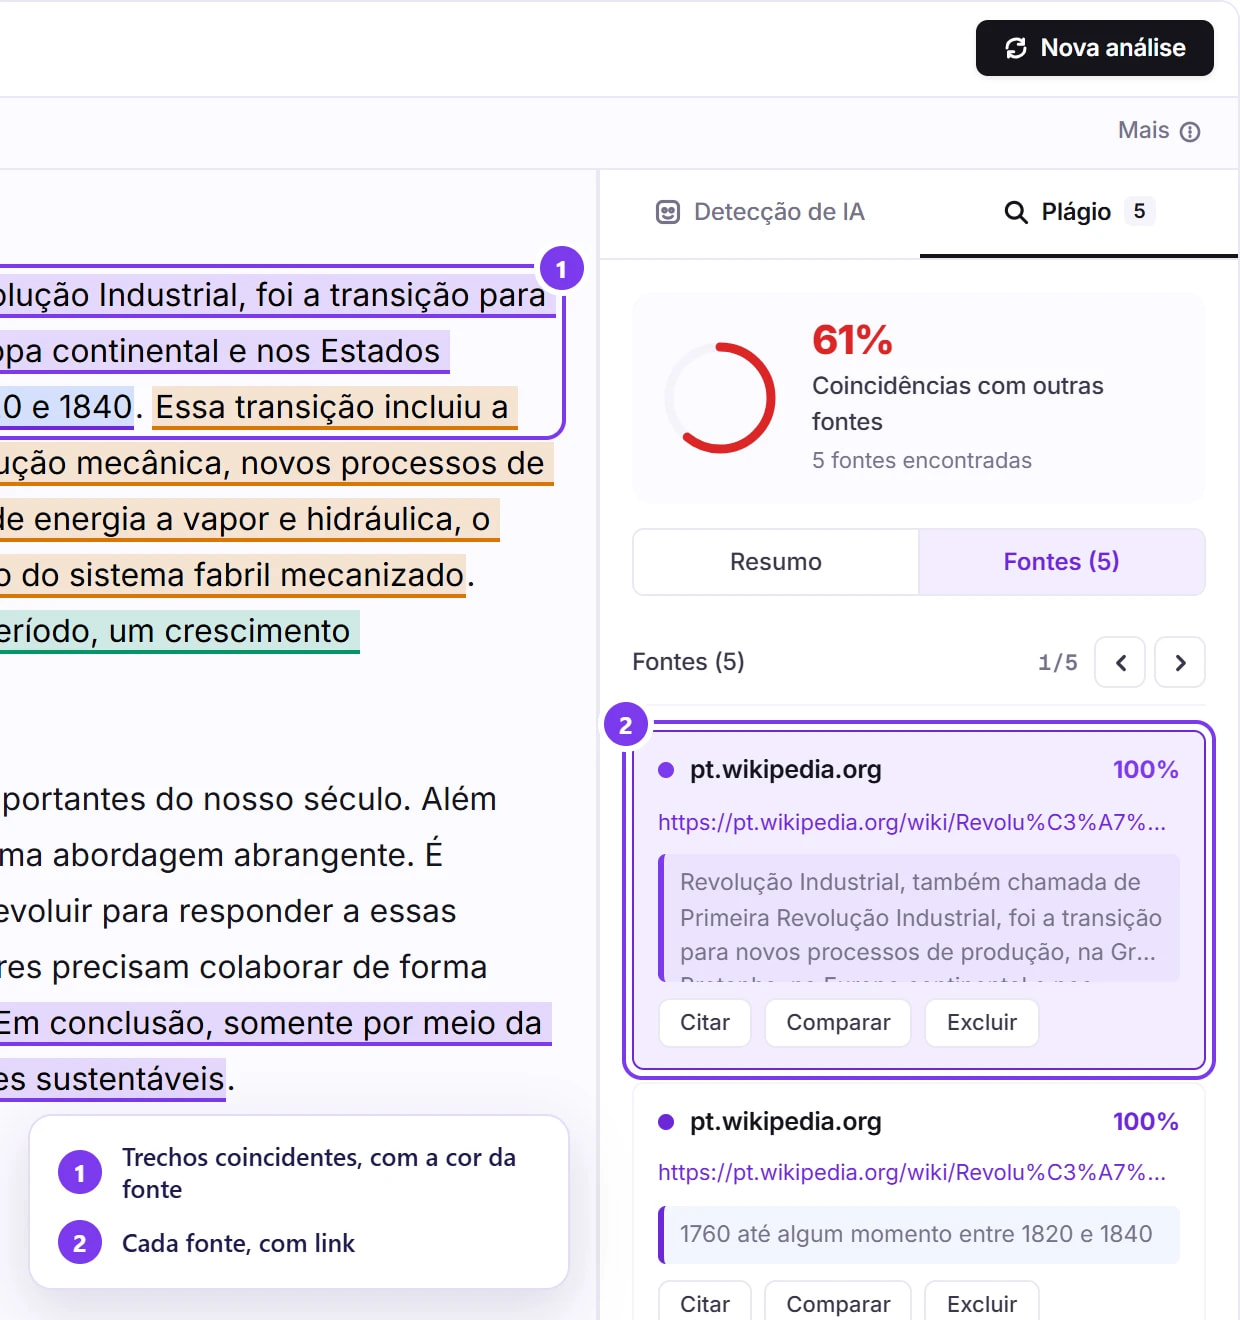Click Comparar in the second source card

[x=838, y=1303]
